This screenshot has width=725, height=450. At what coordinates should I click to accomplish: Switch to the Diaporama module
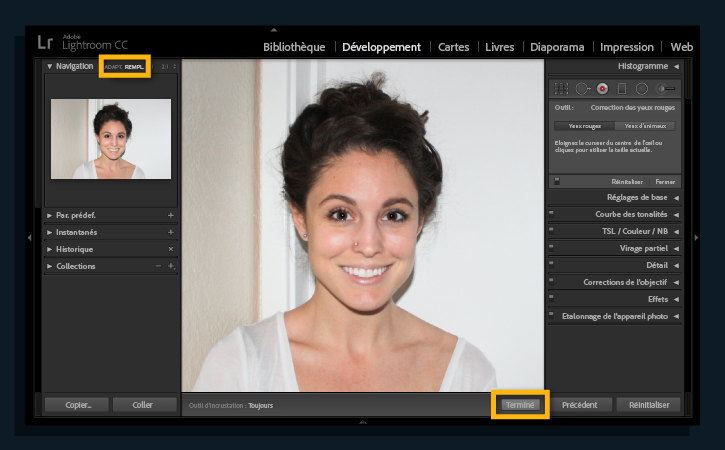pos(557,47)
